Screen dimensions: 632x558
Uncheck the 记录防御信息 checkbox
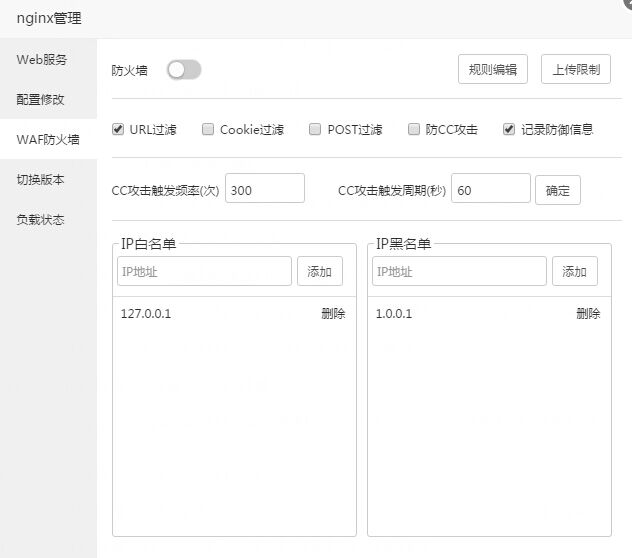(x=509, y=129)
